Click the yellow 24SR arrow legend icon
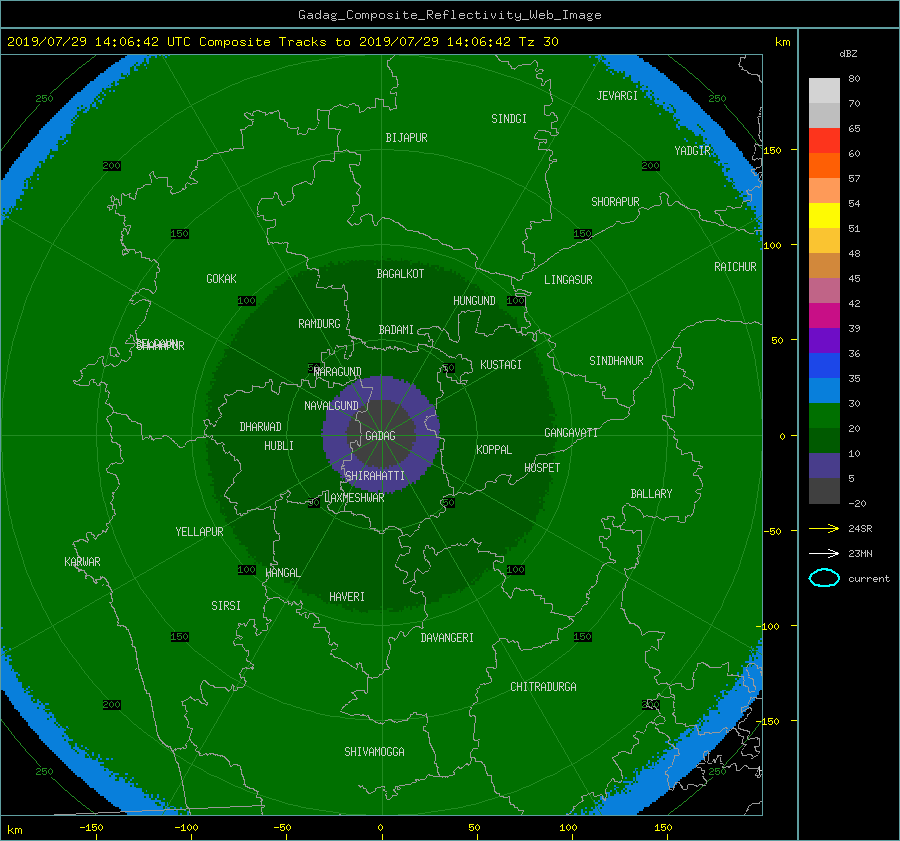Screen dimensions: 900x841 click(x=824, y=529)
